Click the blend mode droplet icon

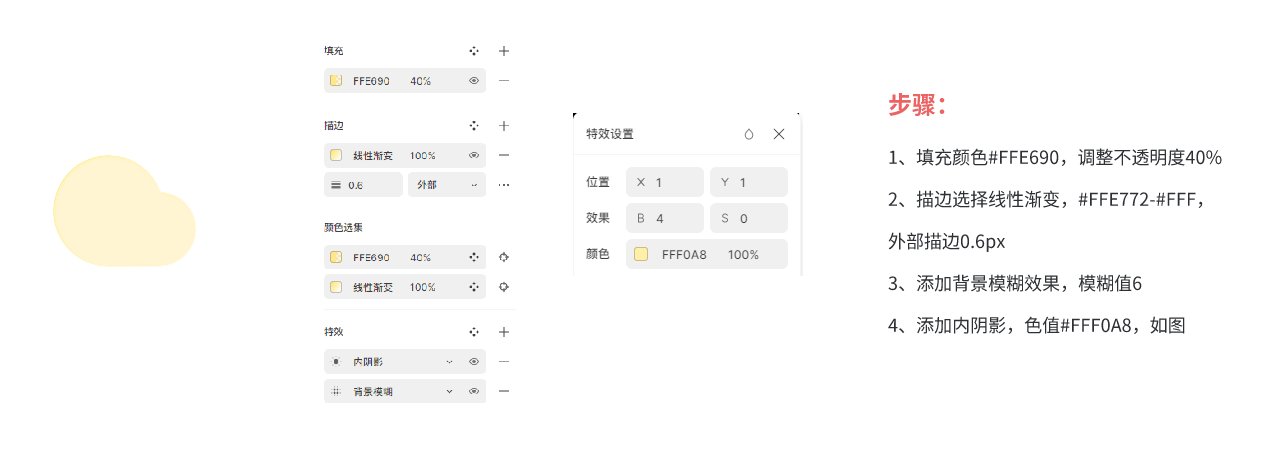(749, 134)
